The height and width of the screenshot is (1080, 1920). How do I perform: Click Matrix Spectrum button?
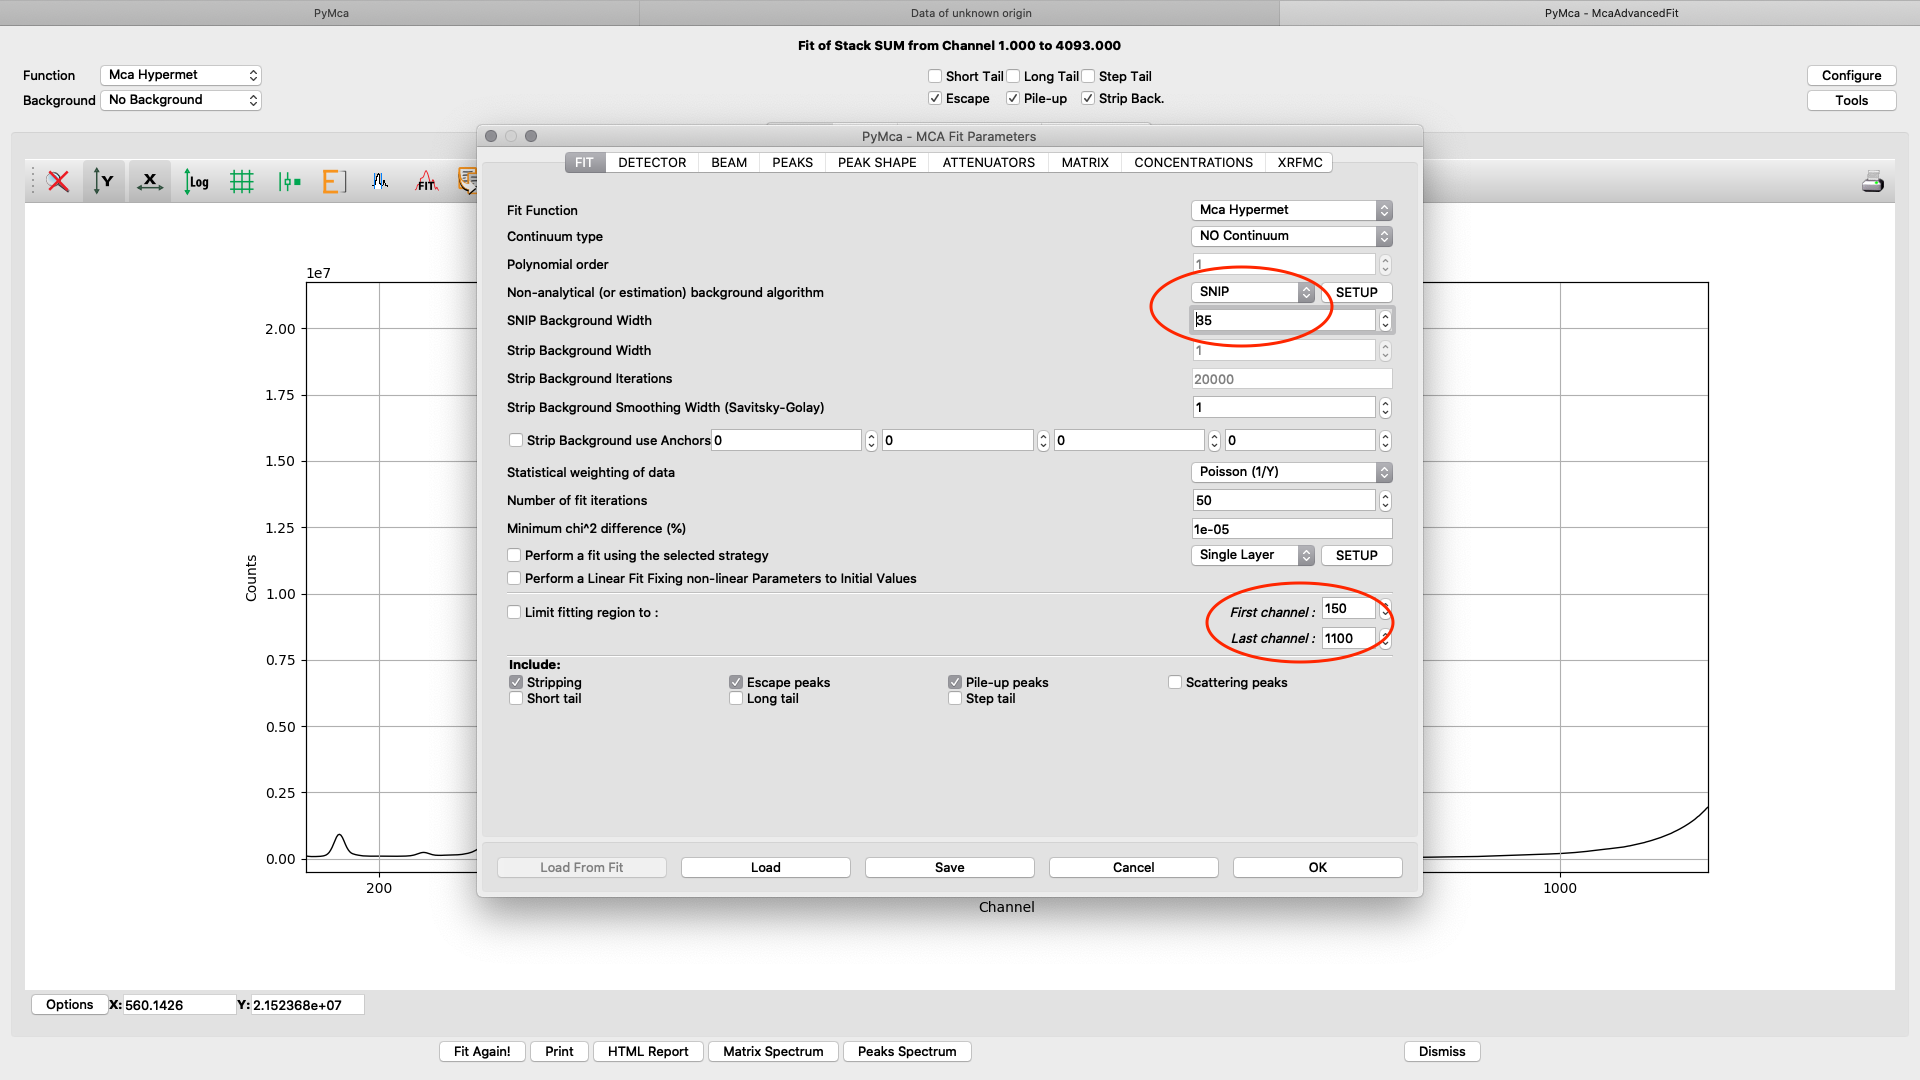click(773, 1051)
